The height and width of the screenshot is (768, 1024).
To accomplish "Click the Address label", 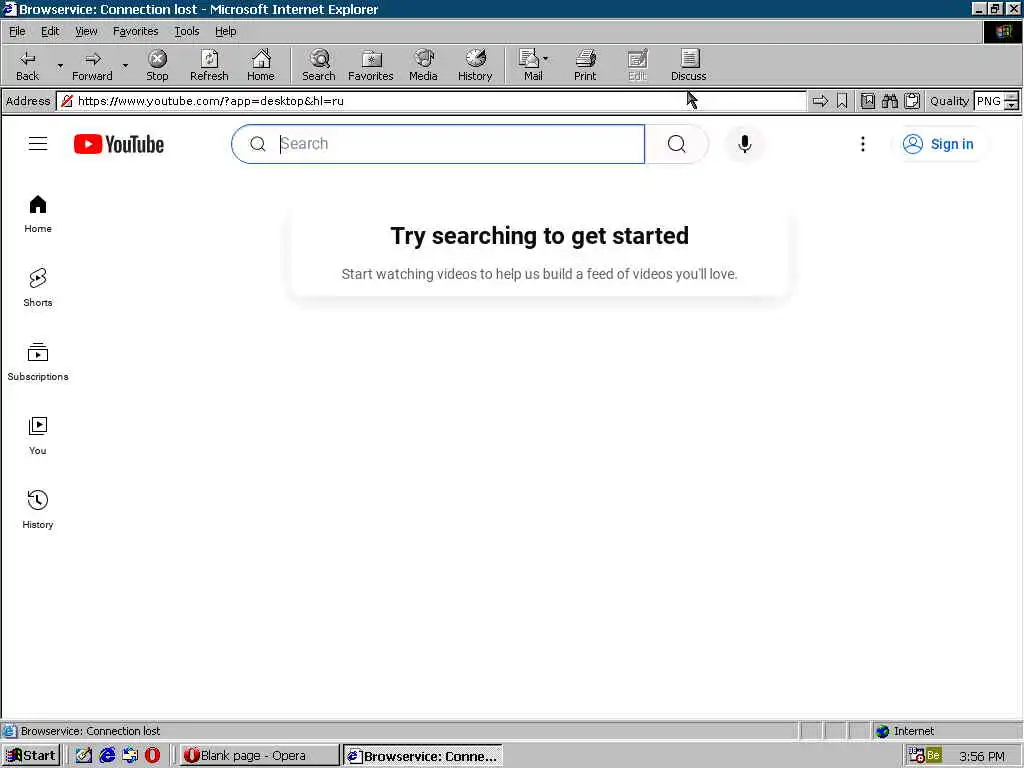I will 27,101.
